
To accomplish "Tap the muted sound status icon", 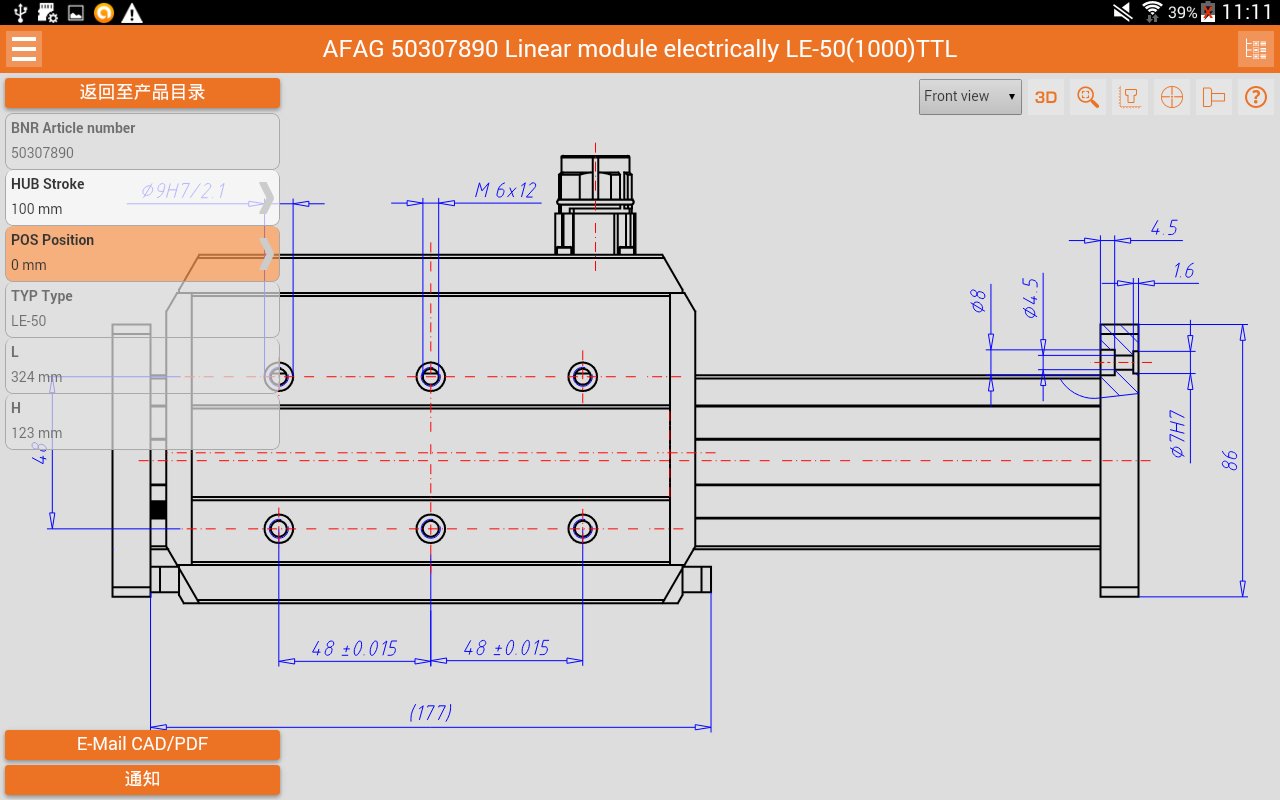I will click(1123, 12).
